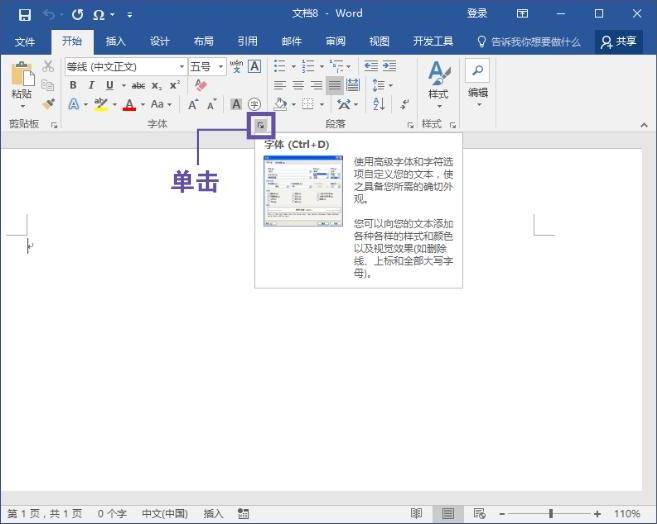The height and width of the screenshot is (524, 657).
Task: Switch to Web Layout view in status bar
Action: click(x=480, y=513)
